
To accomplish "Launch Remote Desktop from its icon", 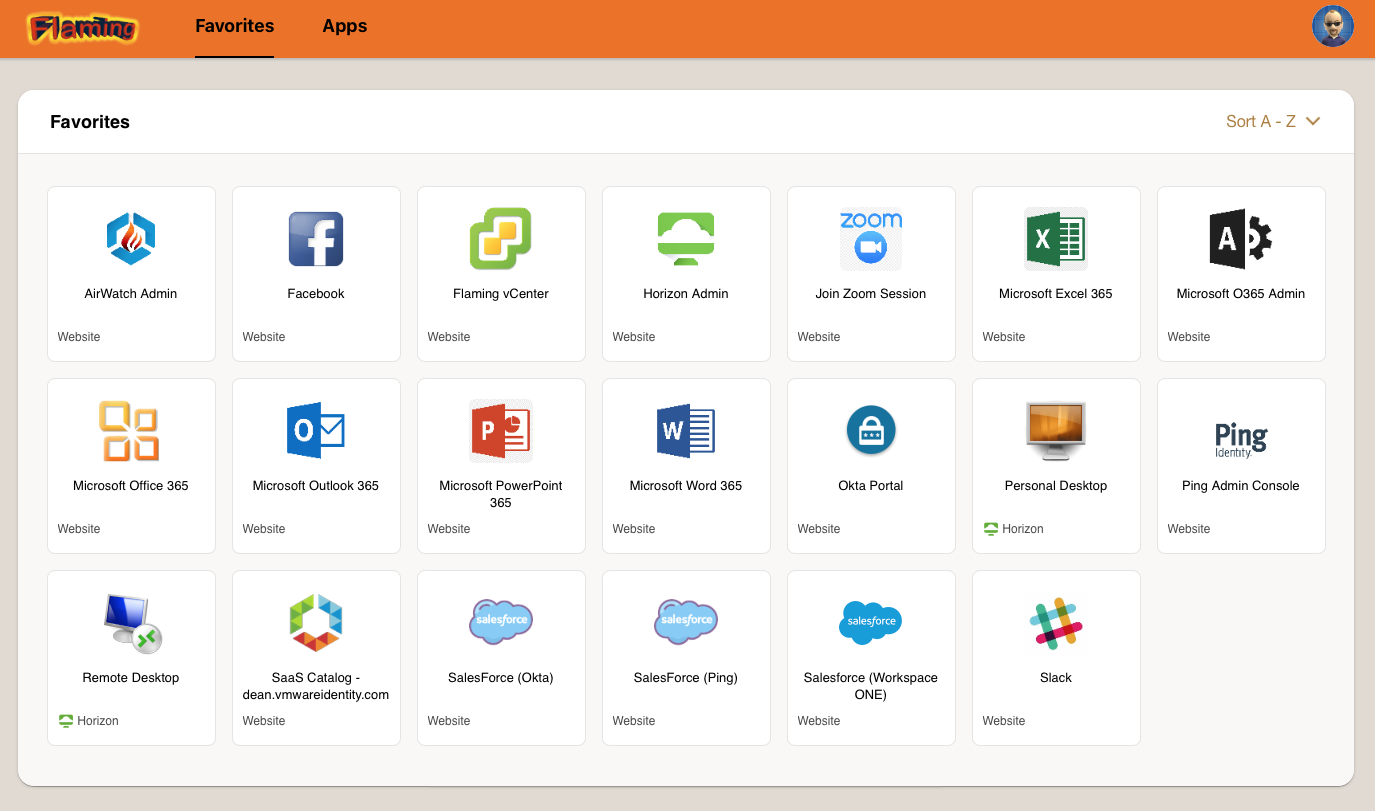I will pos(131,623).
